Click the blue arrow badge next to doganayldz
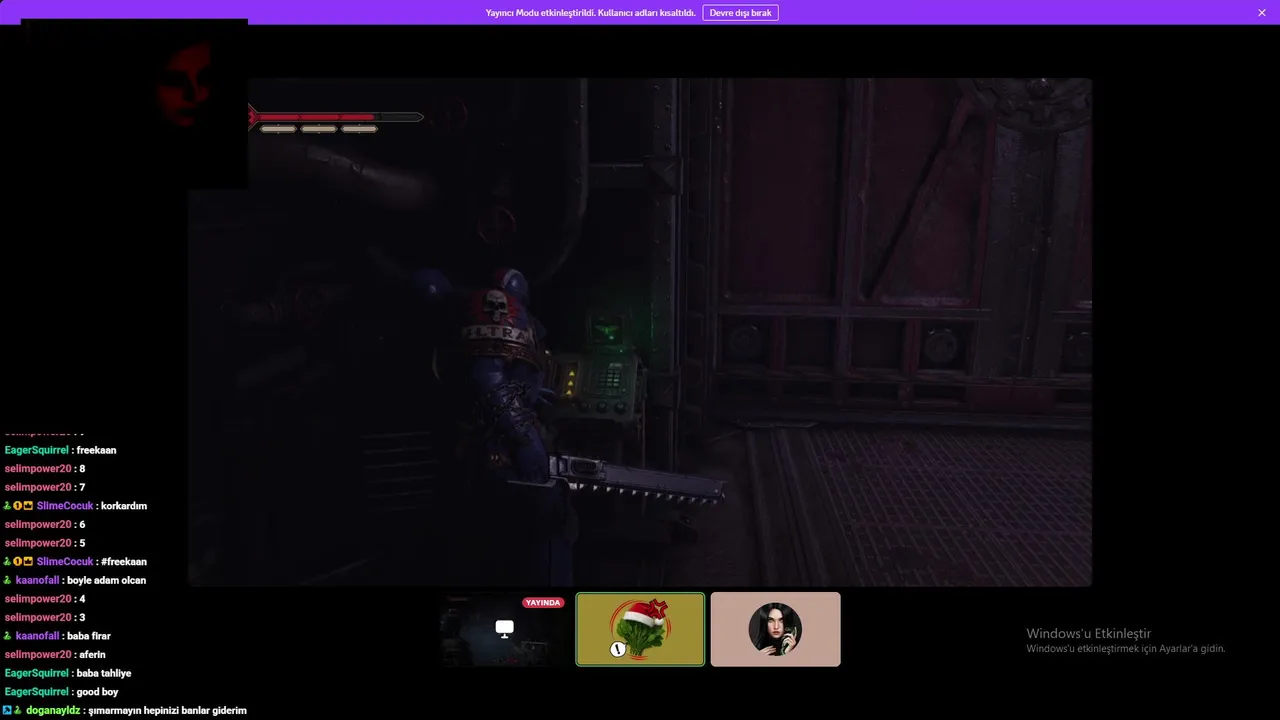The height and width of the screenshot is (720, 1280). point(7,711)
